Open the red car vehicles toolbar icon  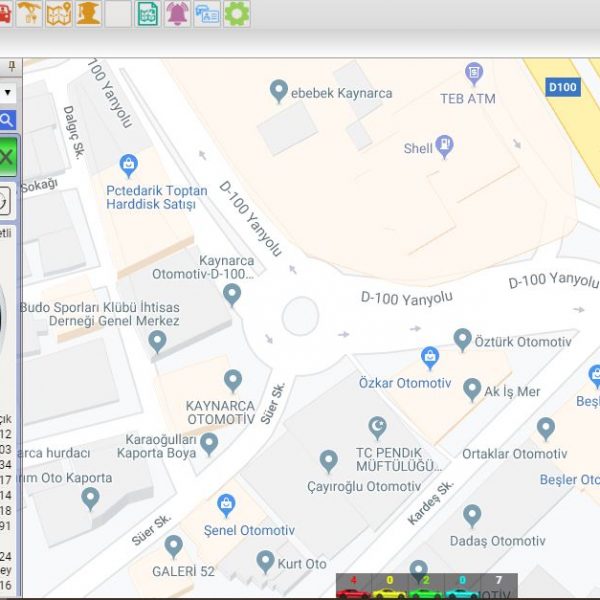[5, 14]
